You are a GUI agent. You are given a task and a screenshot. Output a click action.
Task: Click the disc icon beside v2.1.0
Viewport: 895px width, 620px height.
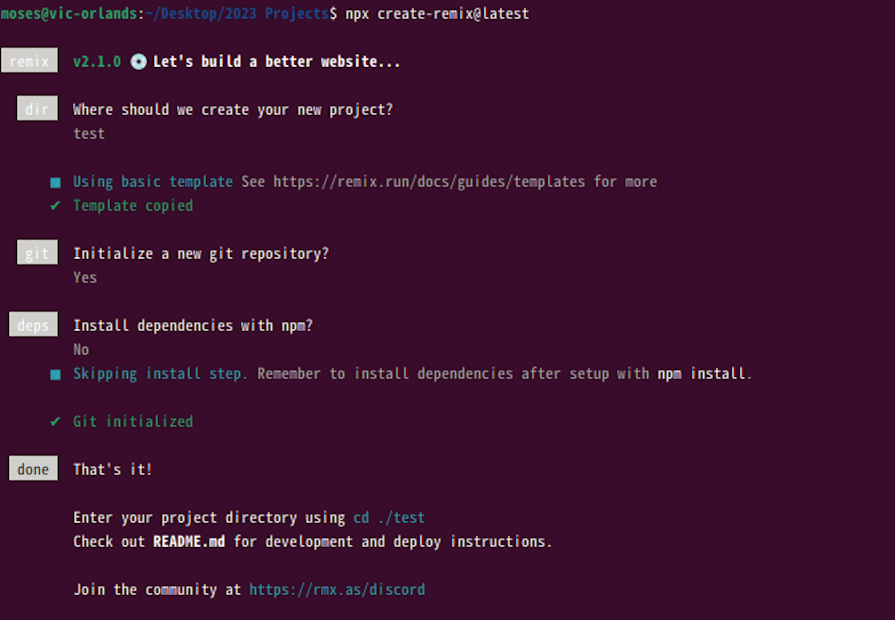point(138,61)
